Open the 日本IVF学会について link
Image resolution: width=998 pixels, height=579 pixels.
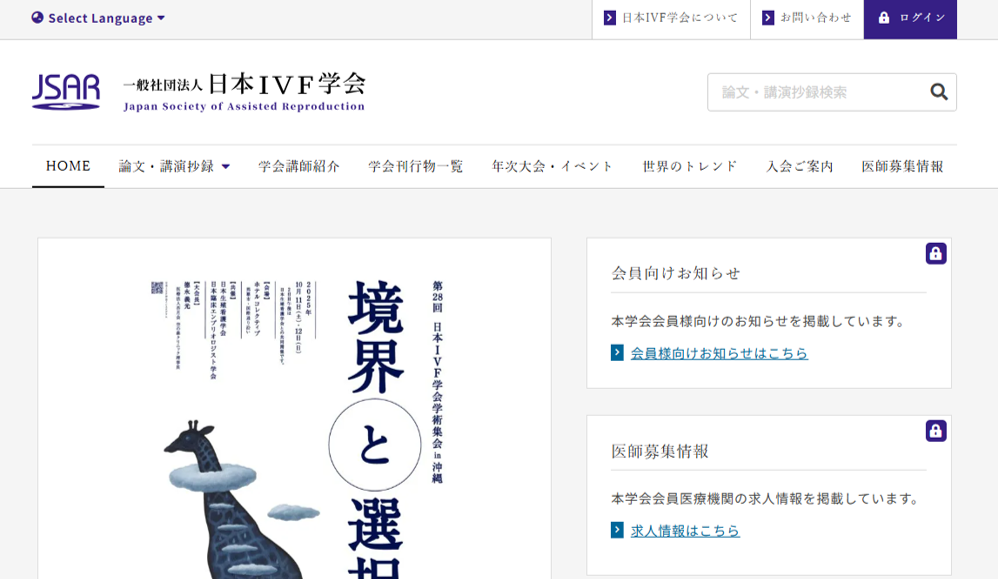coord(671,18)
